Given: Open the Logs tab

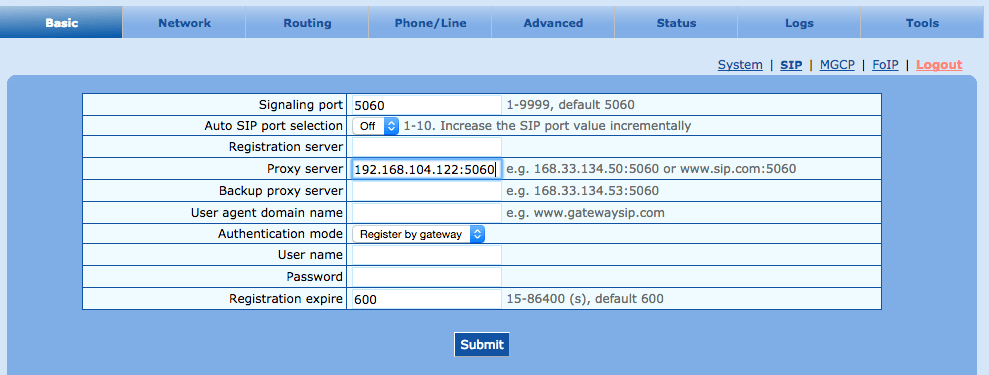Looking at the screenshot, I should [x=799, y=23].
